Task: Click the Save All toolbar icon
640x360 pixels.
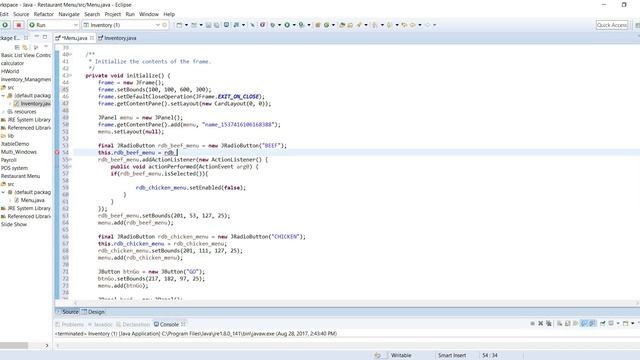Action: [217, 25]
